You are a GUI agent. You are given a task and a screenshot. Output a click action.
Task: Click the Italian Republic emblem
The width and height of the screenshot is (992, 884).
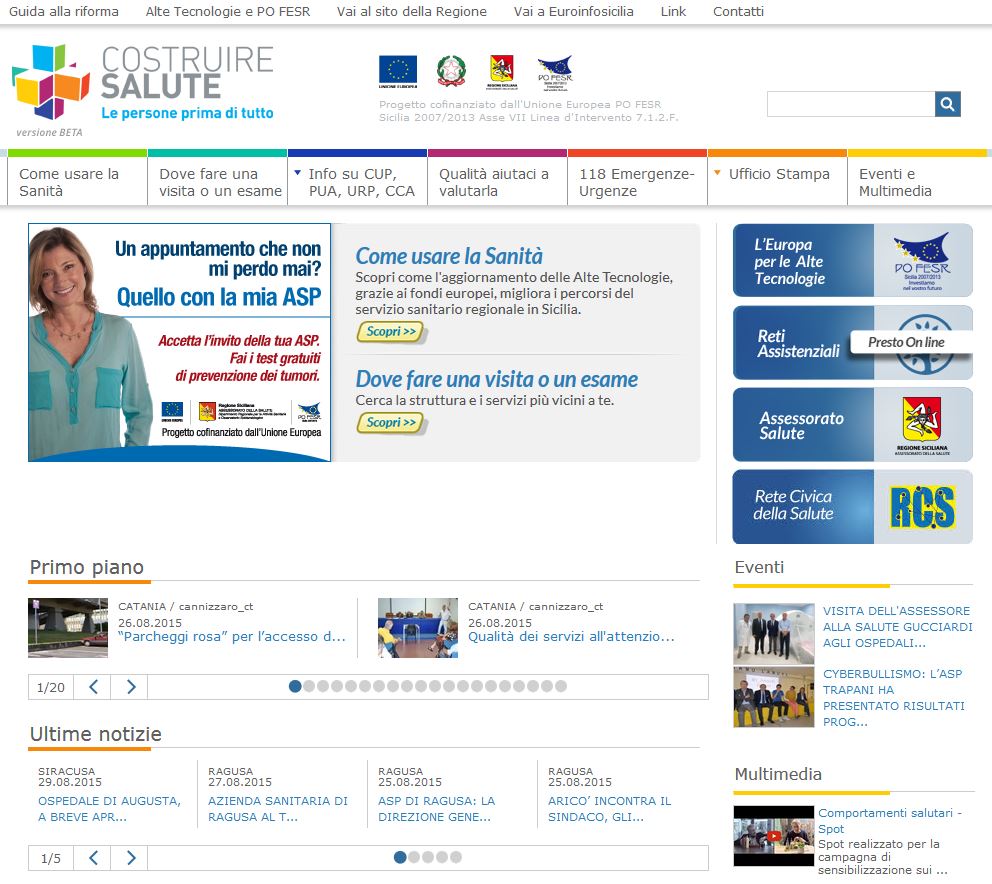[451, 71]
